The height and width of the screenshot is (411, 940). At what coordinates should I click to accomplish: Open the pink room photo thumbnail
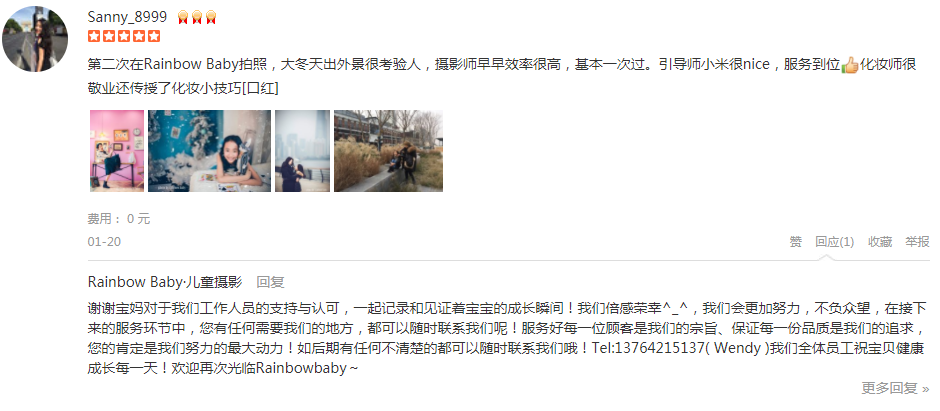(x=117, y=151)
